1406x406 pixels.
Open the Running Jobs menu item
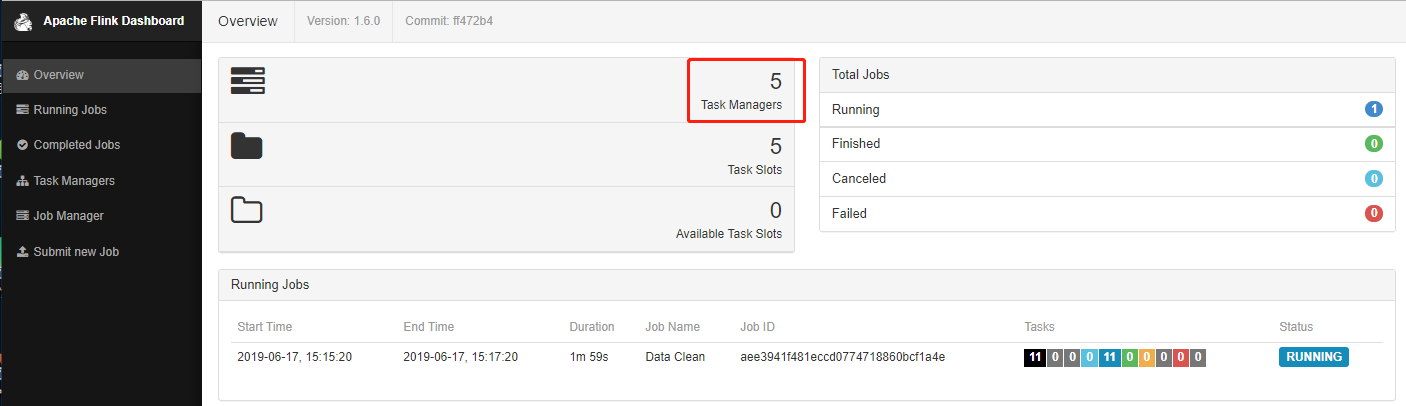click(x=70, y=110)
